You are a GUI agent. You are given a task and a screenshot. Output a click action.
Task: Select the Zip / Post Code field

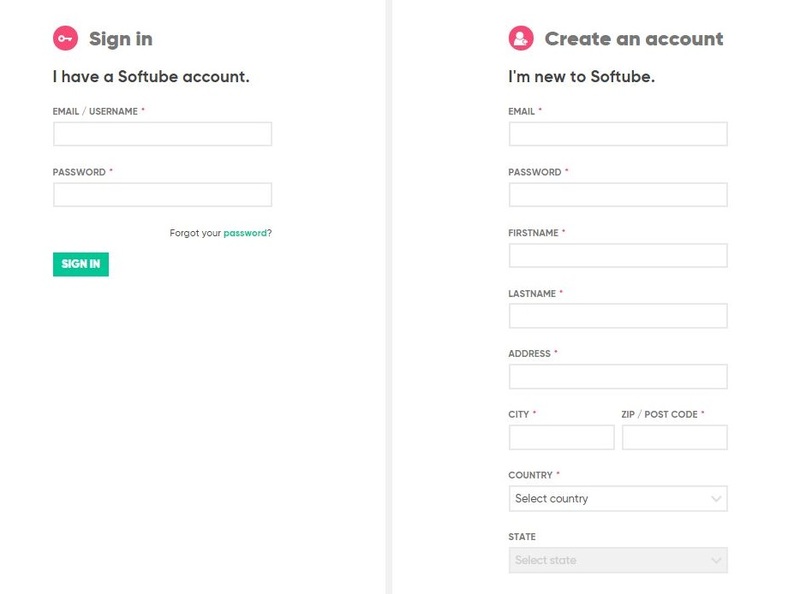[675, 437]
